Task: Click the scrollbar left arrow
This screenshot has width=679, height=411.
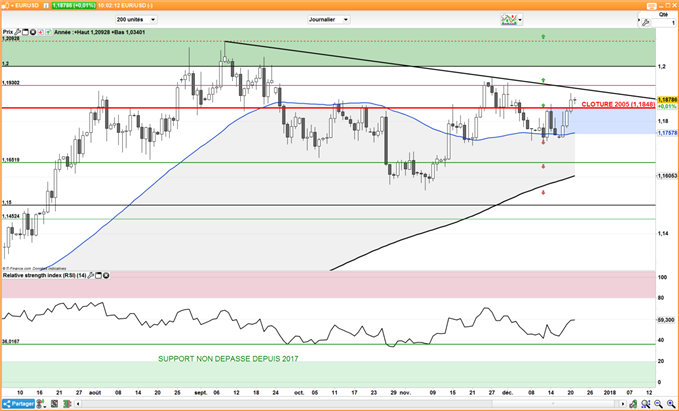Action: point(78,404)
